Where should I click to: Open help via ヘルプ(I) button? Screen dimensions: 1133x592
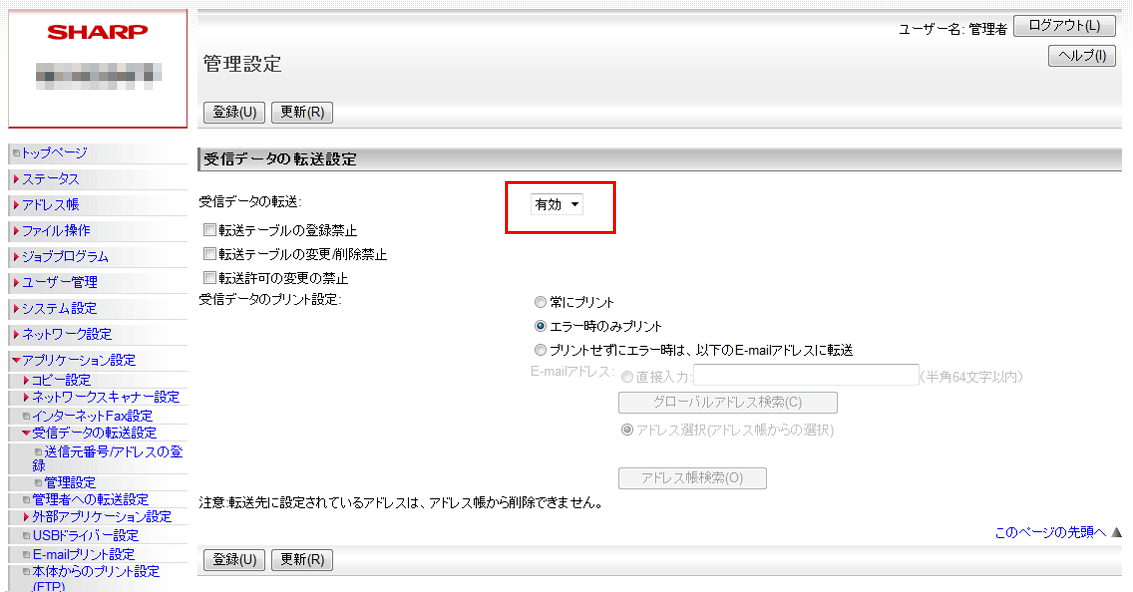click(x=1082, y=56)
